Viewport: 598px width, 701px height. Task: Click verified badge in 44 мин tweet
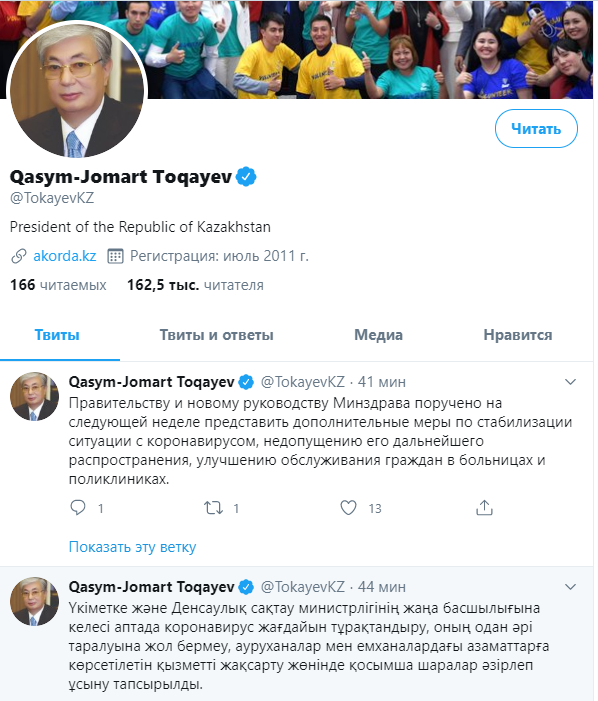[246, 587]
